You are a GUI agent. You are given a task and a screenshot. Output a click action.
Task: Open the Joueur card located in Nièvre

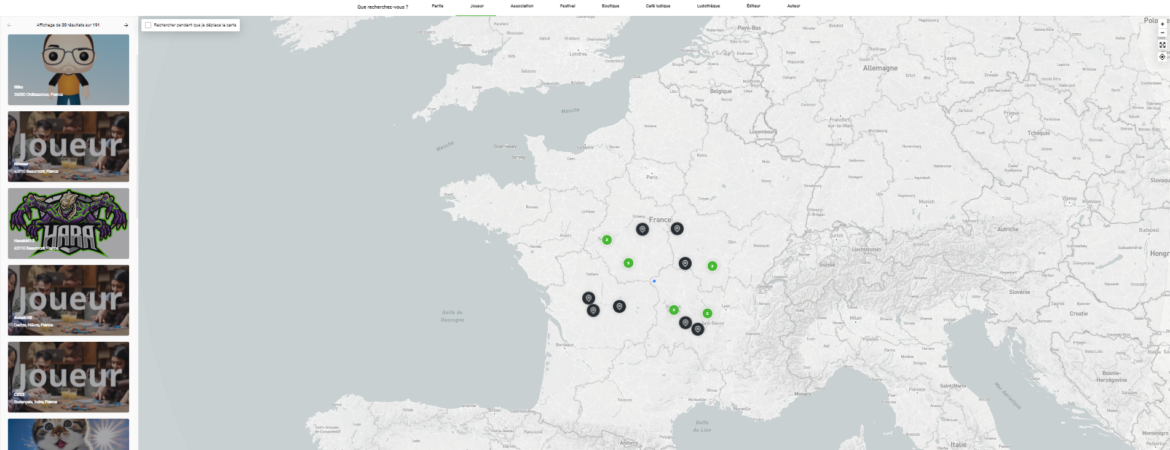click(68, 300)
